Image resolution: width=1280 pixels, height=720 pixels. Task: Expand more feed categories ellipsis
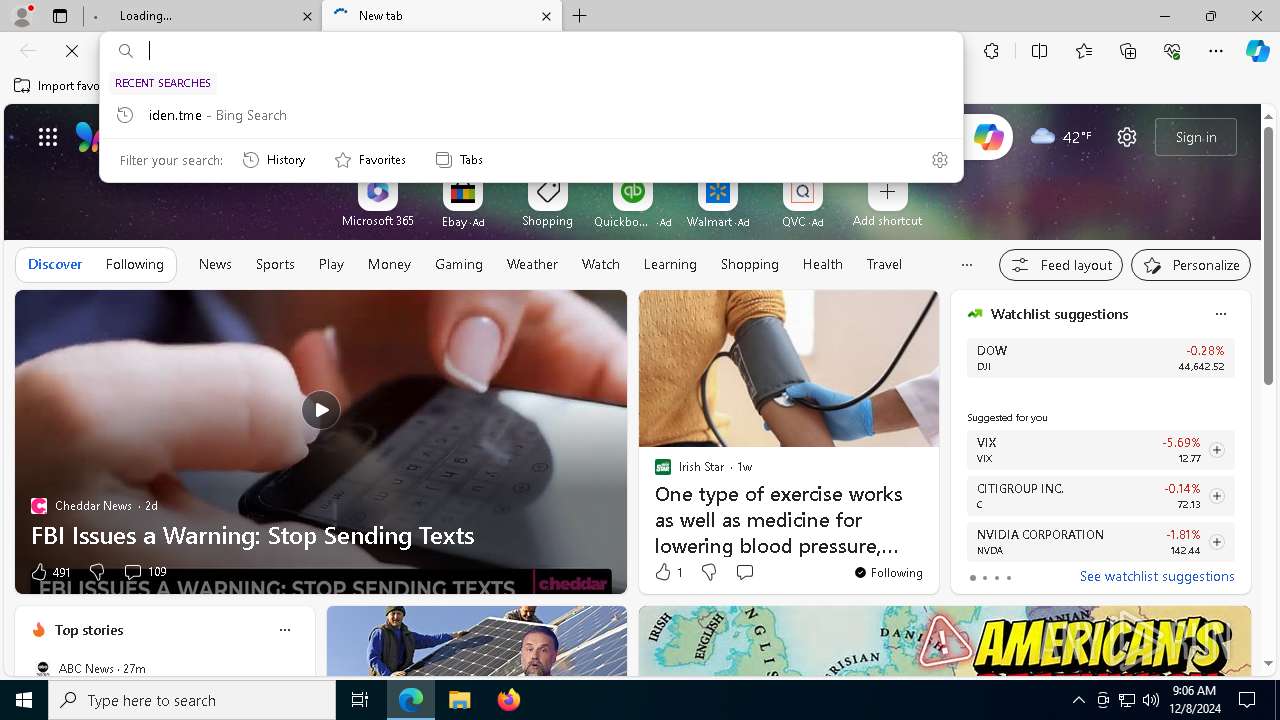966,265
